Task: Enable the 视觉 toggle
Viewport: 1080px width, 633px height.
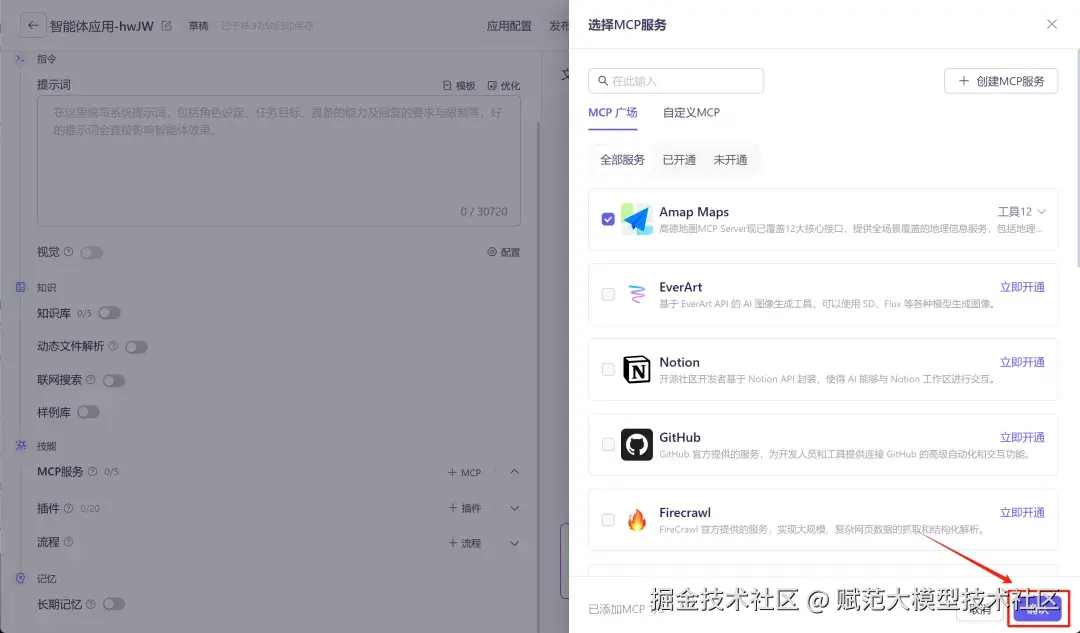Action: pyautogui.click(x=91, y=252)
